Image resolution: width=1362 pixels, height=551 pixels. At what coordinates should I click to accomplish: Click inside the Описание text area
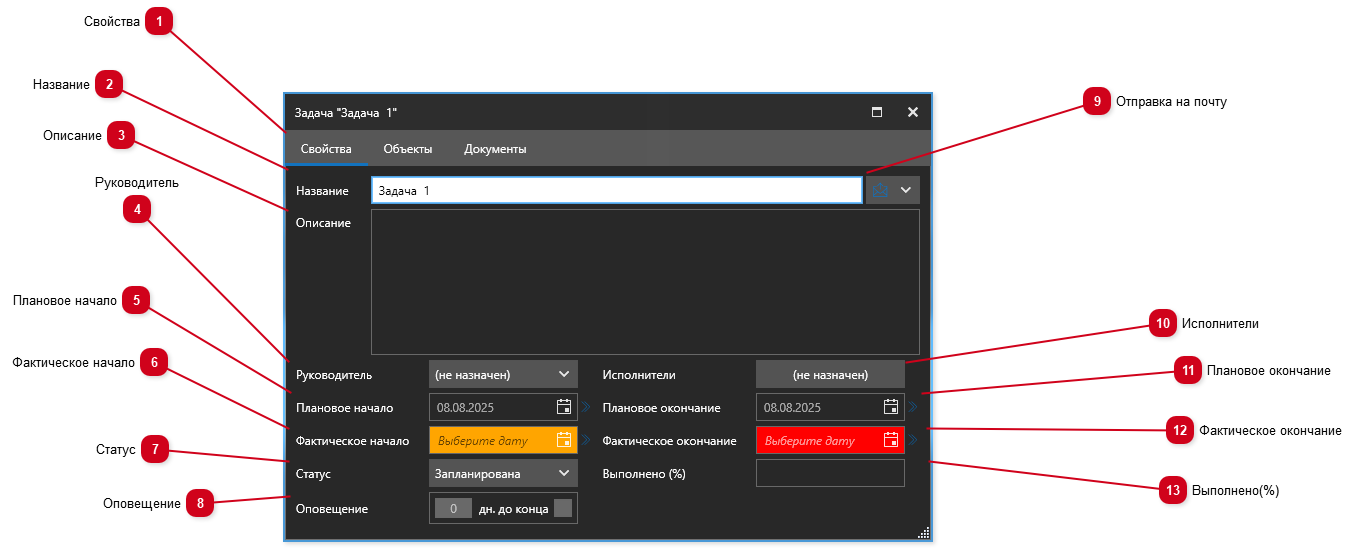645,281
